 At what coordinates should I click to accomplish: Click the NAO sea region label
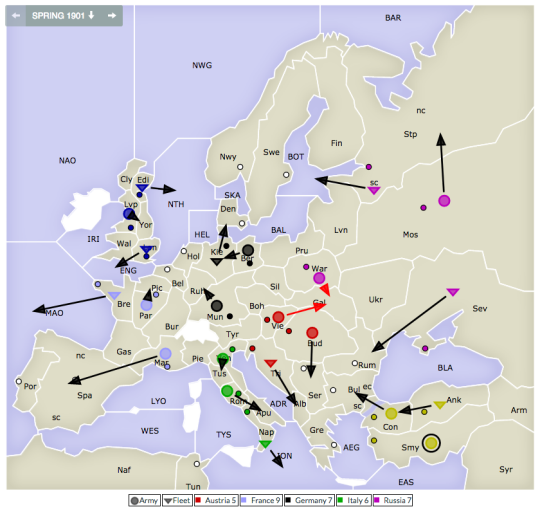[68, 161]
